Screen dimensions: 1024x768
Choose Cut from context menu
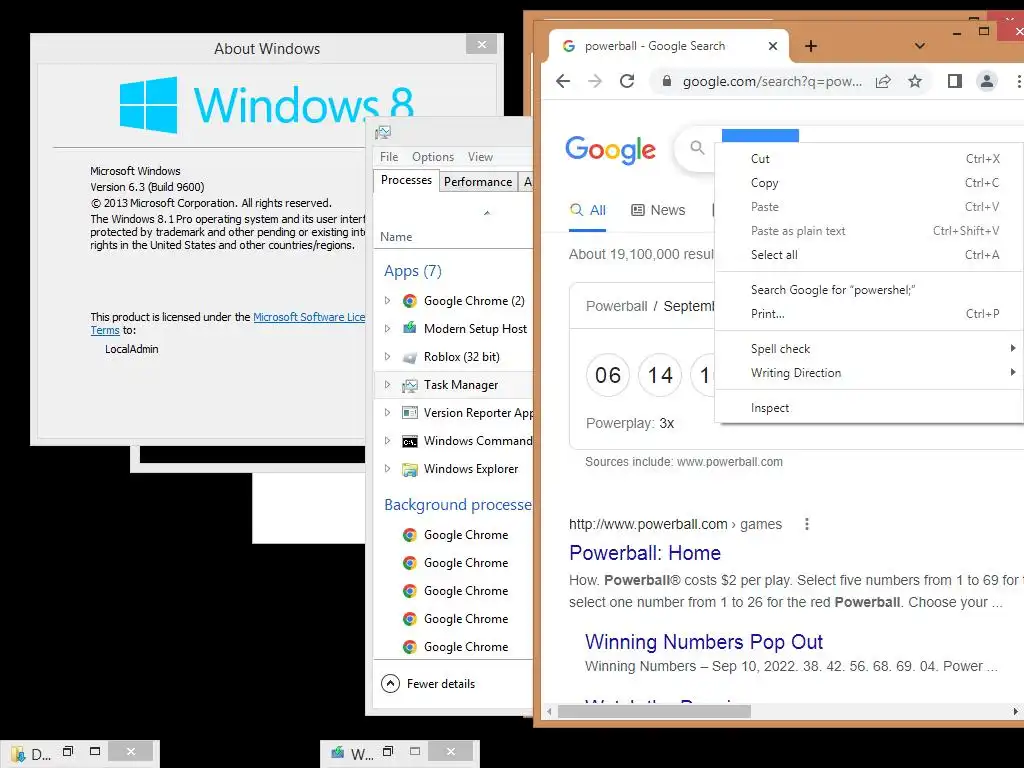point(869,159)
